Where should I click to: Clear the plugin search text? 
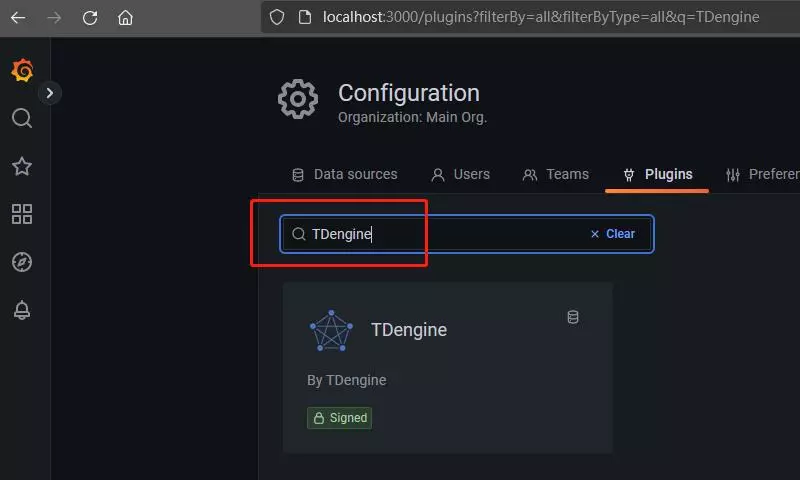pos(612,234)
